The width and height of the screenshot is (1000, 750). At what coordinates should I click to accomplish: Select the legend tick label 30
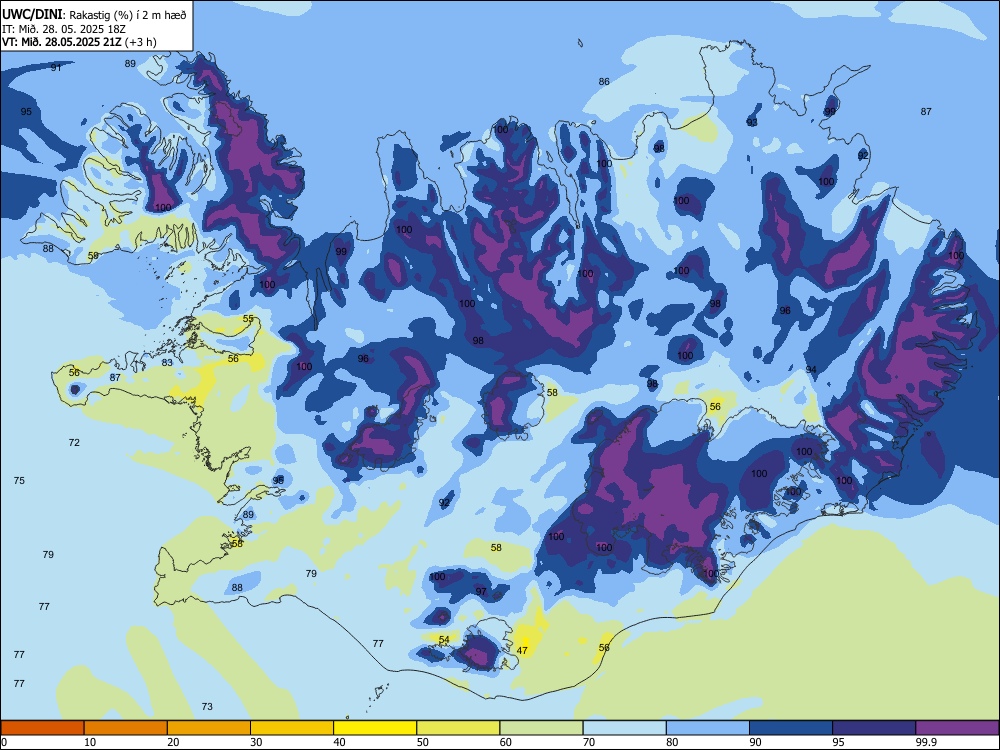(x=256, y=742)
